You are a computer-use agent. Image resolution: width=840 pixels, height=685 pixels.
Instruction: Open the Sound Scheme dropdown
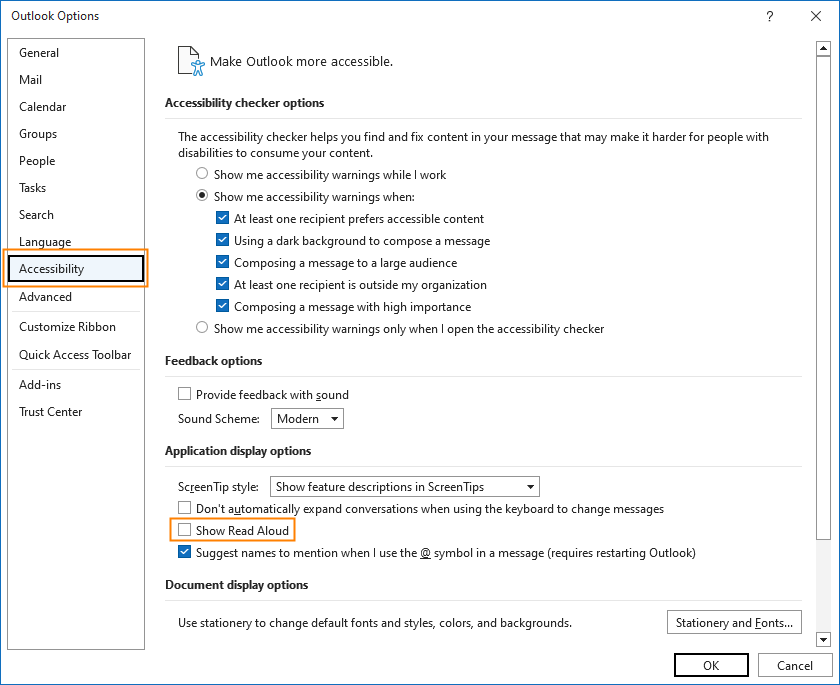coord(307,419)
